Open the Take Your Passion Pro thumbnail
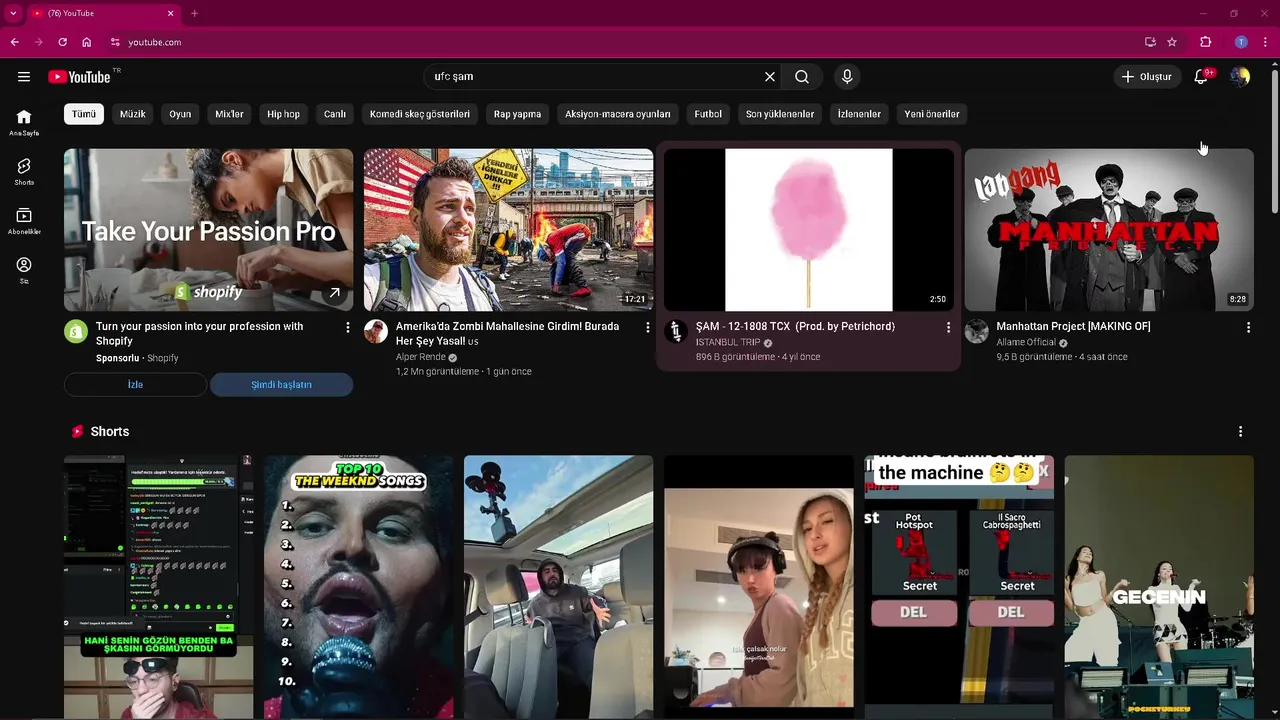 point(208,230)
